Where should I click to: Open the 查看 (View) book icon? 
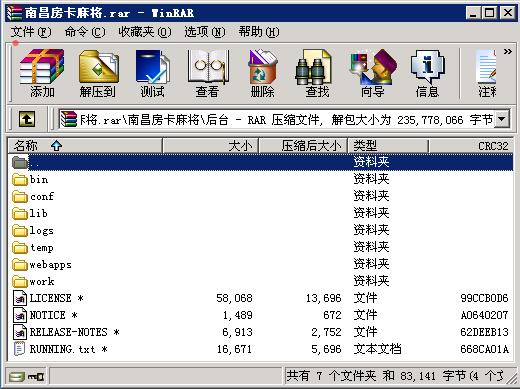208,73
